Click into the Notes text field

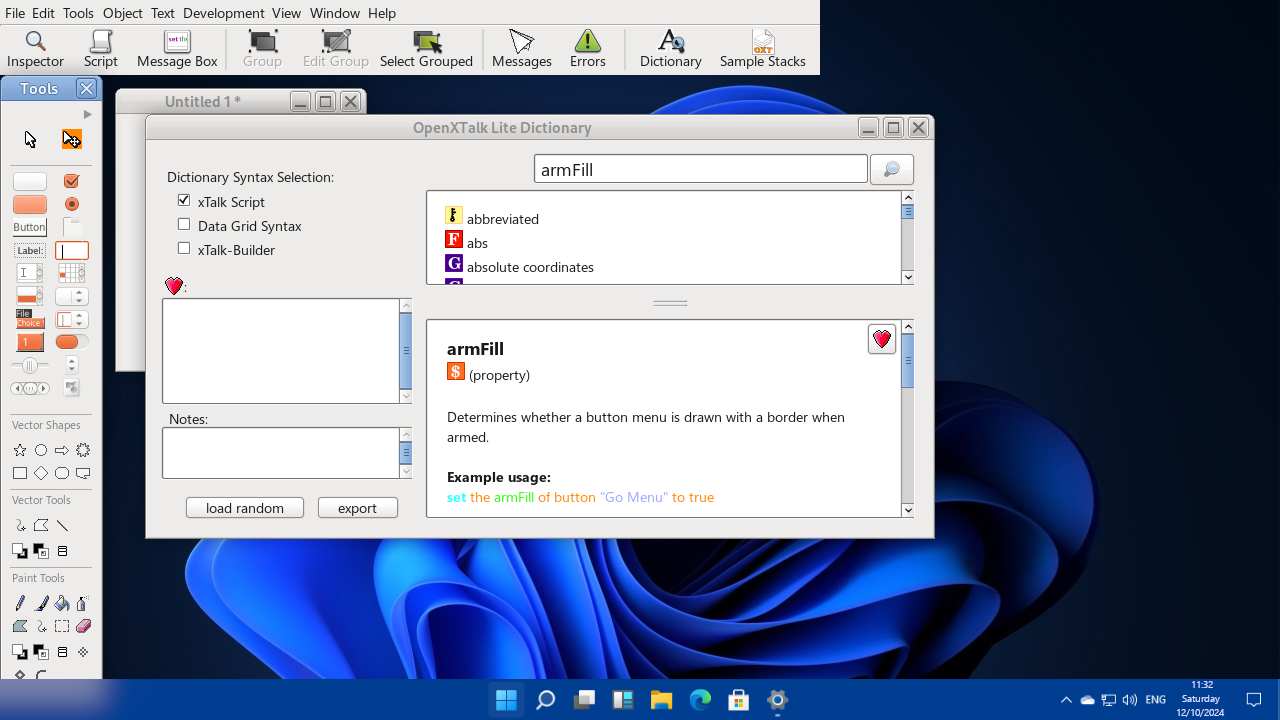[281, 453]
